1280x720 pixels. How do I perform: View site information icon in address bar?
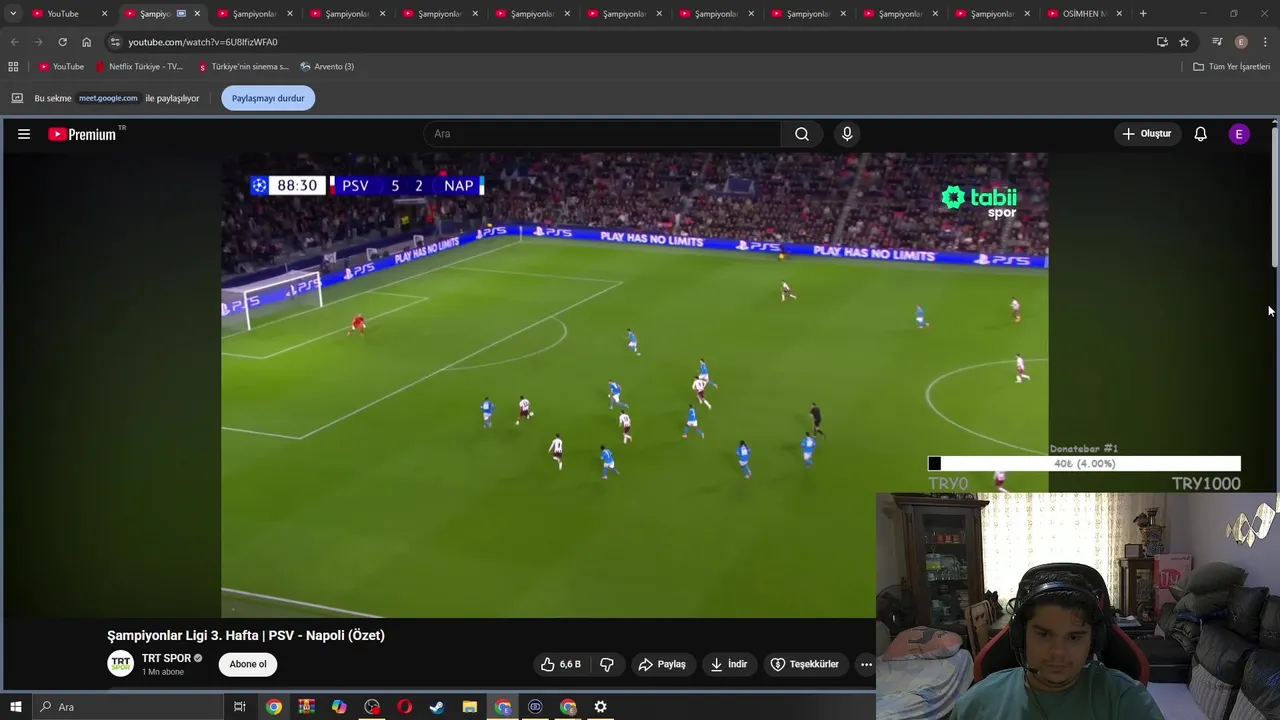click(x=115, y=42)
